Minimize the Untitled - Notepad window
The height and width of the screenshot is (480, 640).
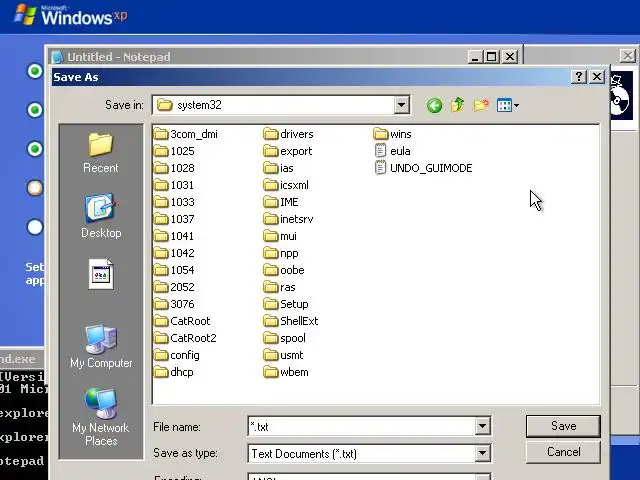(x=475, y=57)
